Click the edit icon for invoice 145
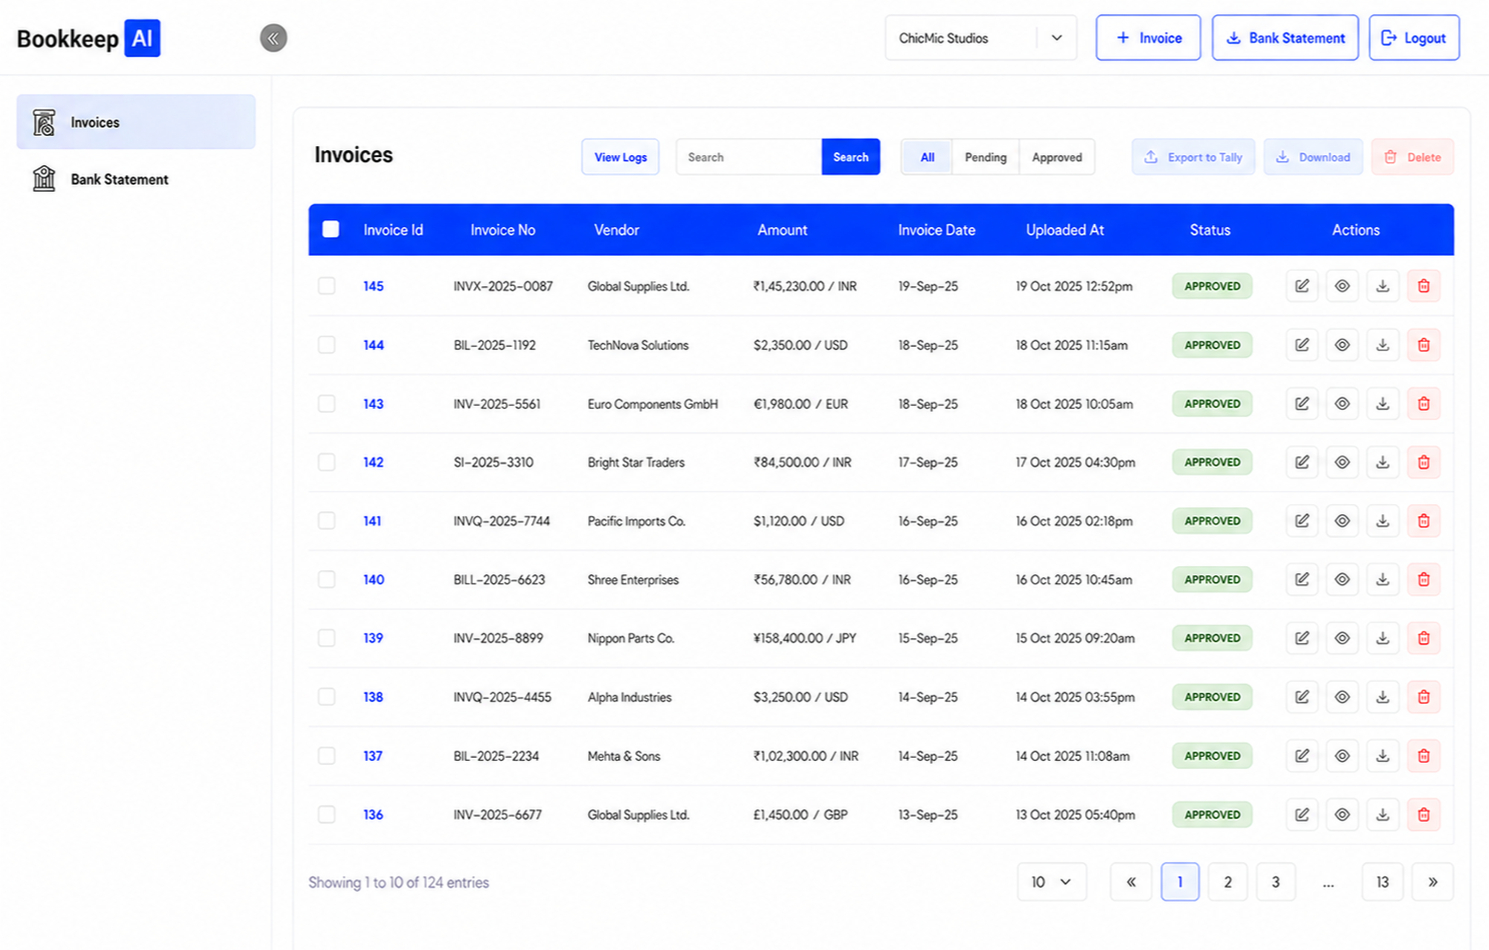 pos(1301,286)
